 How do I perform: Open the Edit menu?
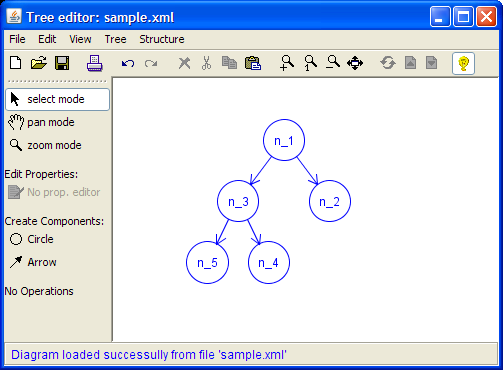click(47, 39)
